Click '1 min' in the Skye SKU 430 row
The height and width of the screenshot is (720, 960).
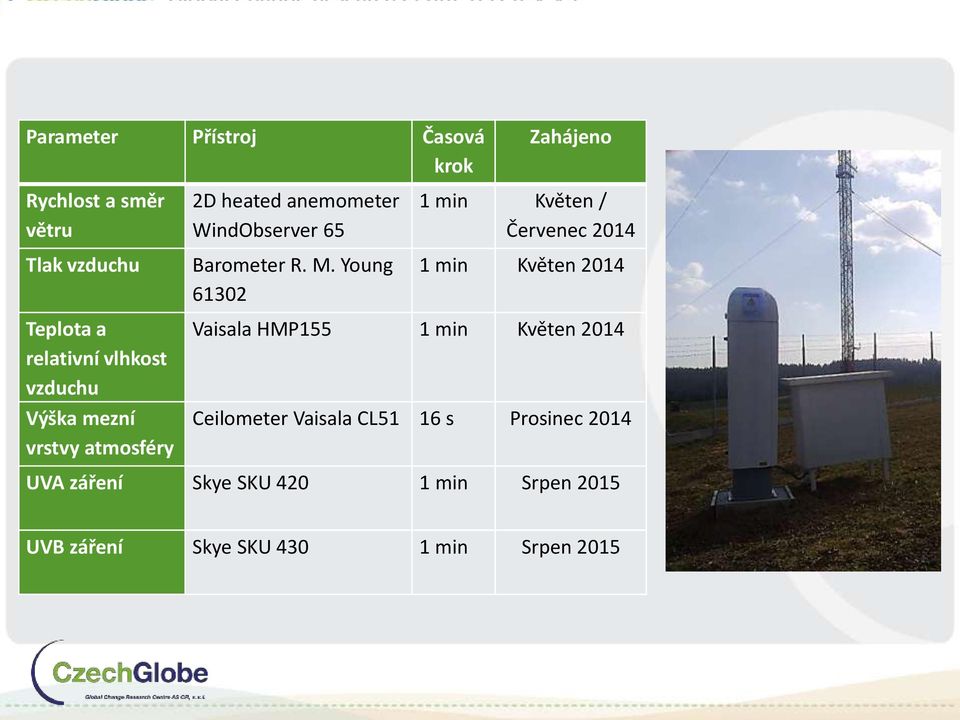tap(453, 562)
